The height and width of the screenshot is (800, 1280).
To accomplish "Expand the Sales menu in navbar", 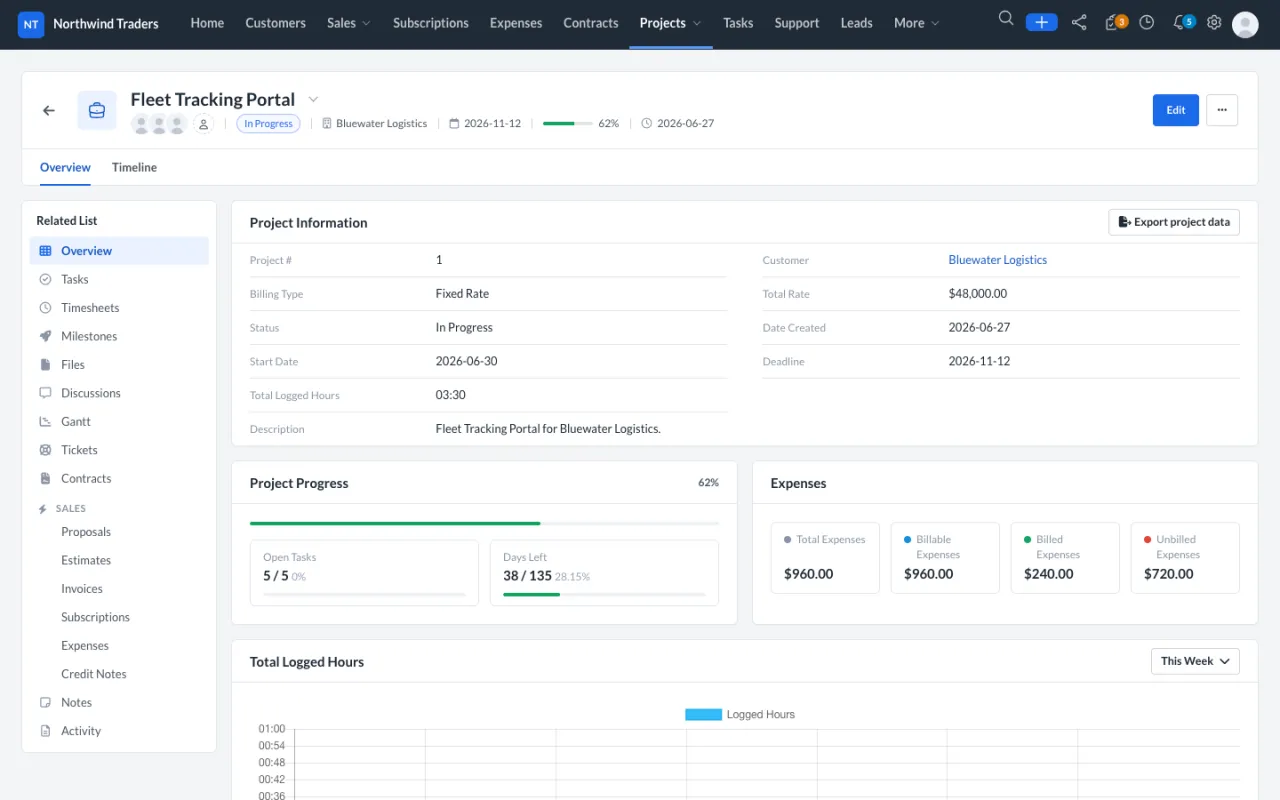I will tap(348, 23).
